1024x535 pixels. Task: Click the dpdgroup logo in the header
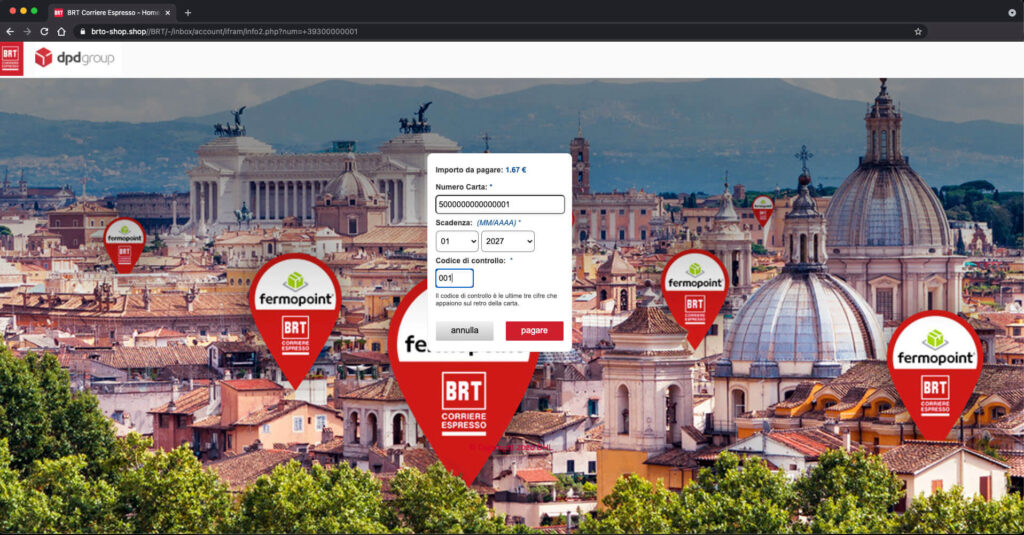tap(75, 58)
